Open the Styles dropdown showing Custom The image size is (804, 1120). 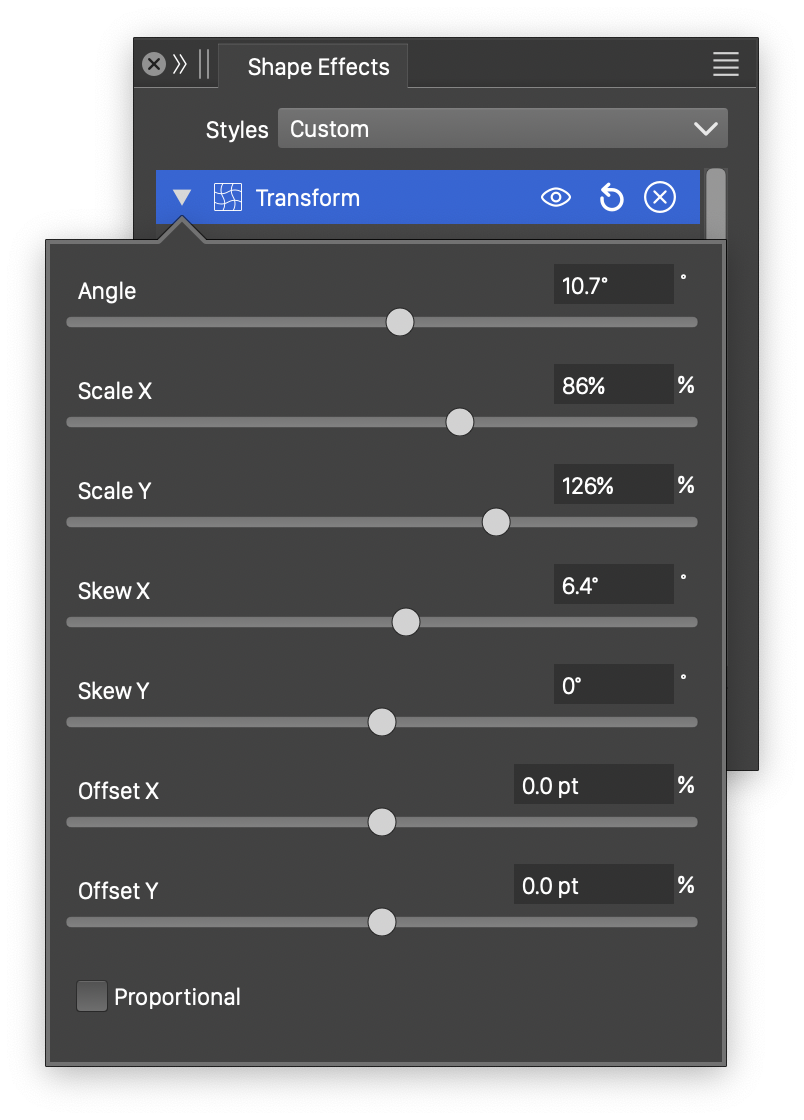[502, 129]
